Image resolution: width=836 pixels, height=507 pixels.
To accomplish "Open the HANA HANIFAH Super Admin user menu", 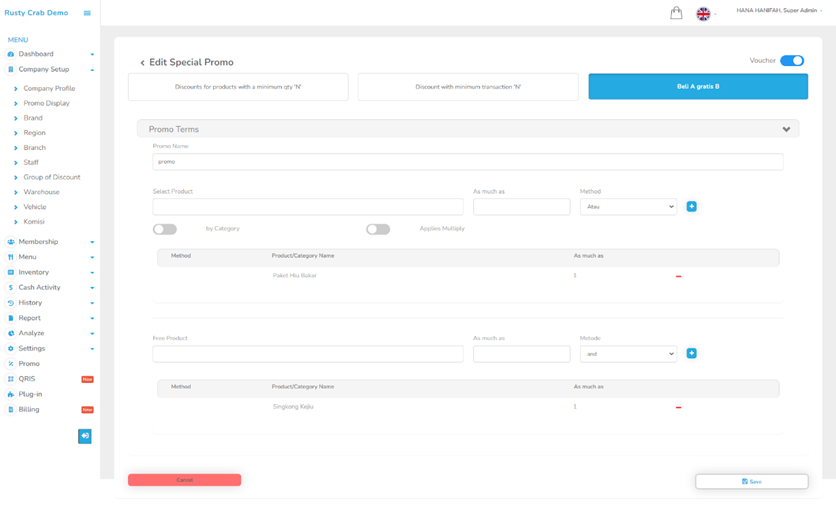I will pyautogui.click(x=779, y=10).
